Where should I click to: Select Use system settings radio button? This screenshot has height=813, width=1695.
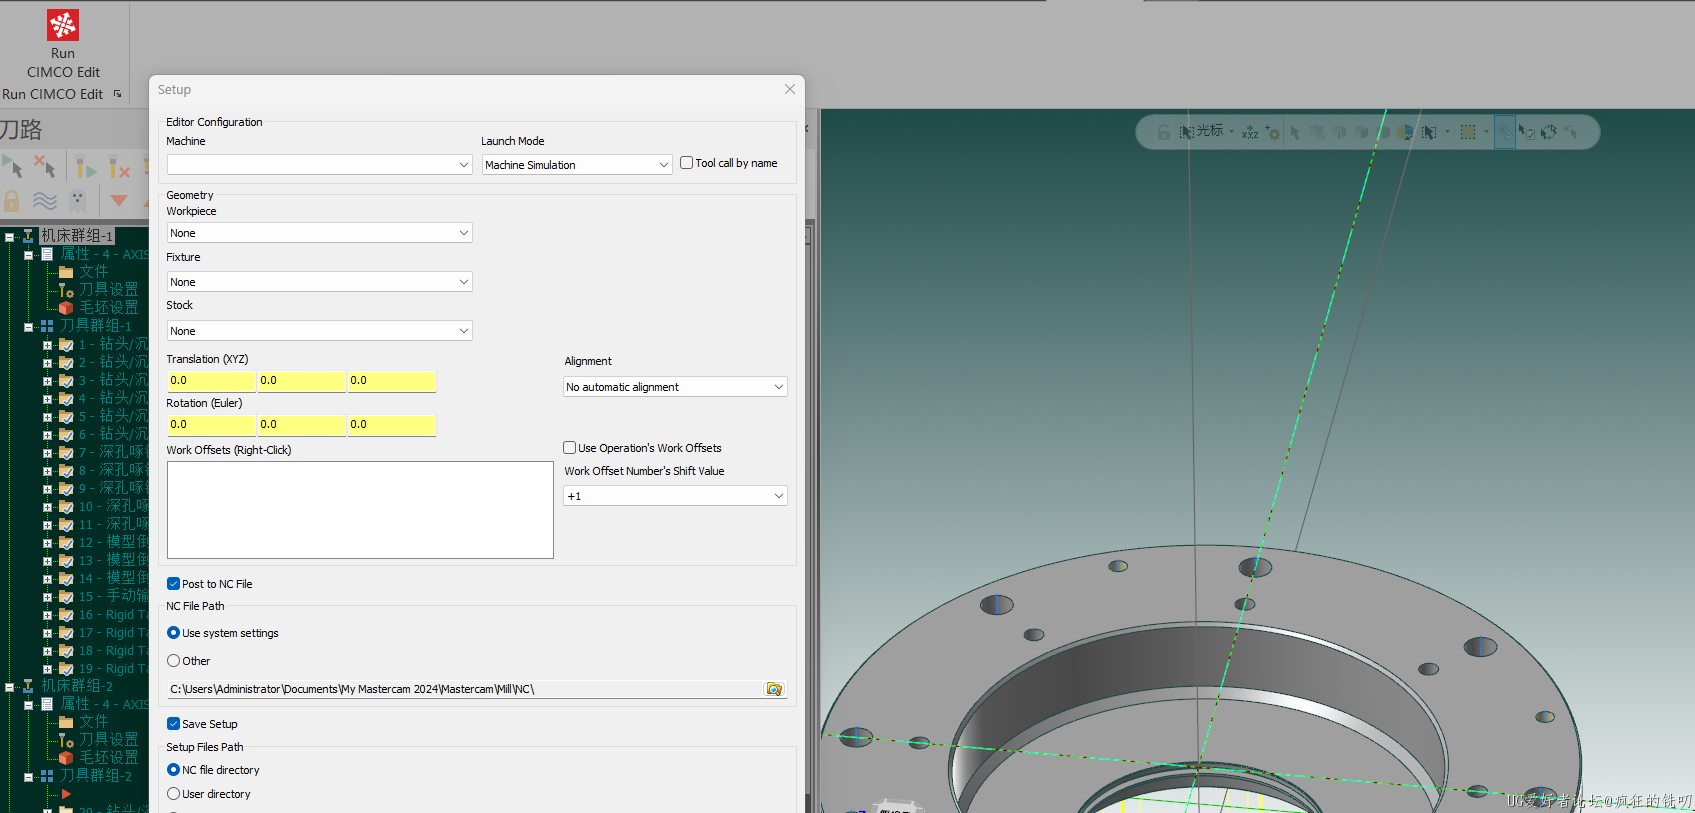click(174, 633)
